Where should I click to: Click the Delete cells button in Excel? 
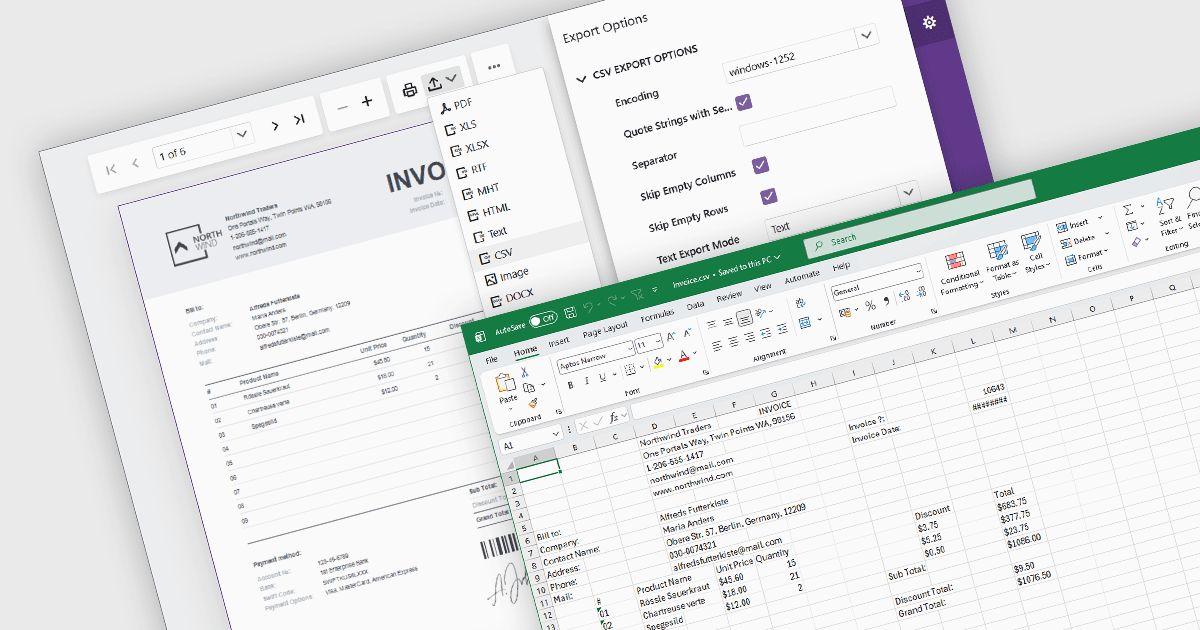click(x=1076, y=241)
